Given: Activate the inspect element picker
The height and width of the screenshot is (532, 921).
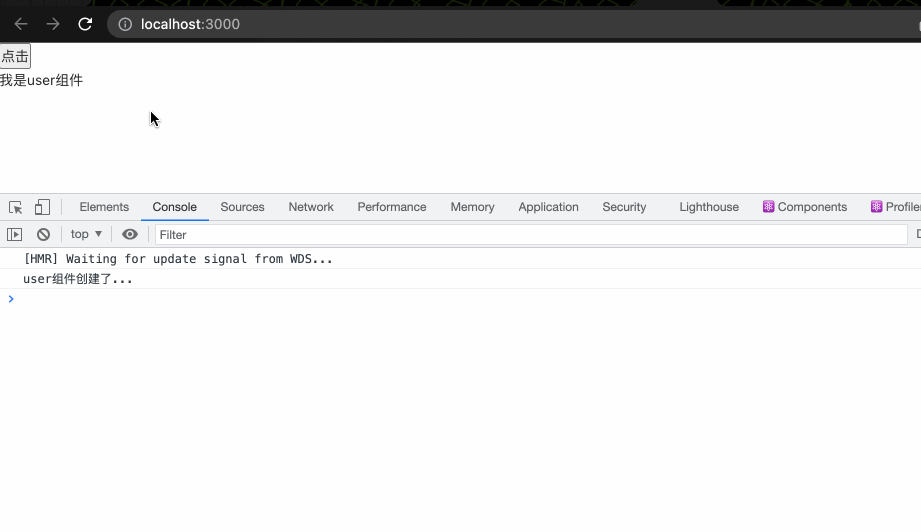Looking at the screenshot, I should 15,207.
